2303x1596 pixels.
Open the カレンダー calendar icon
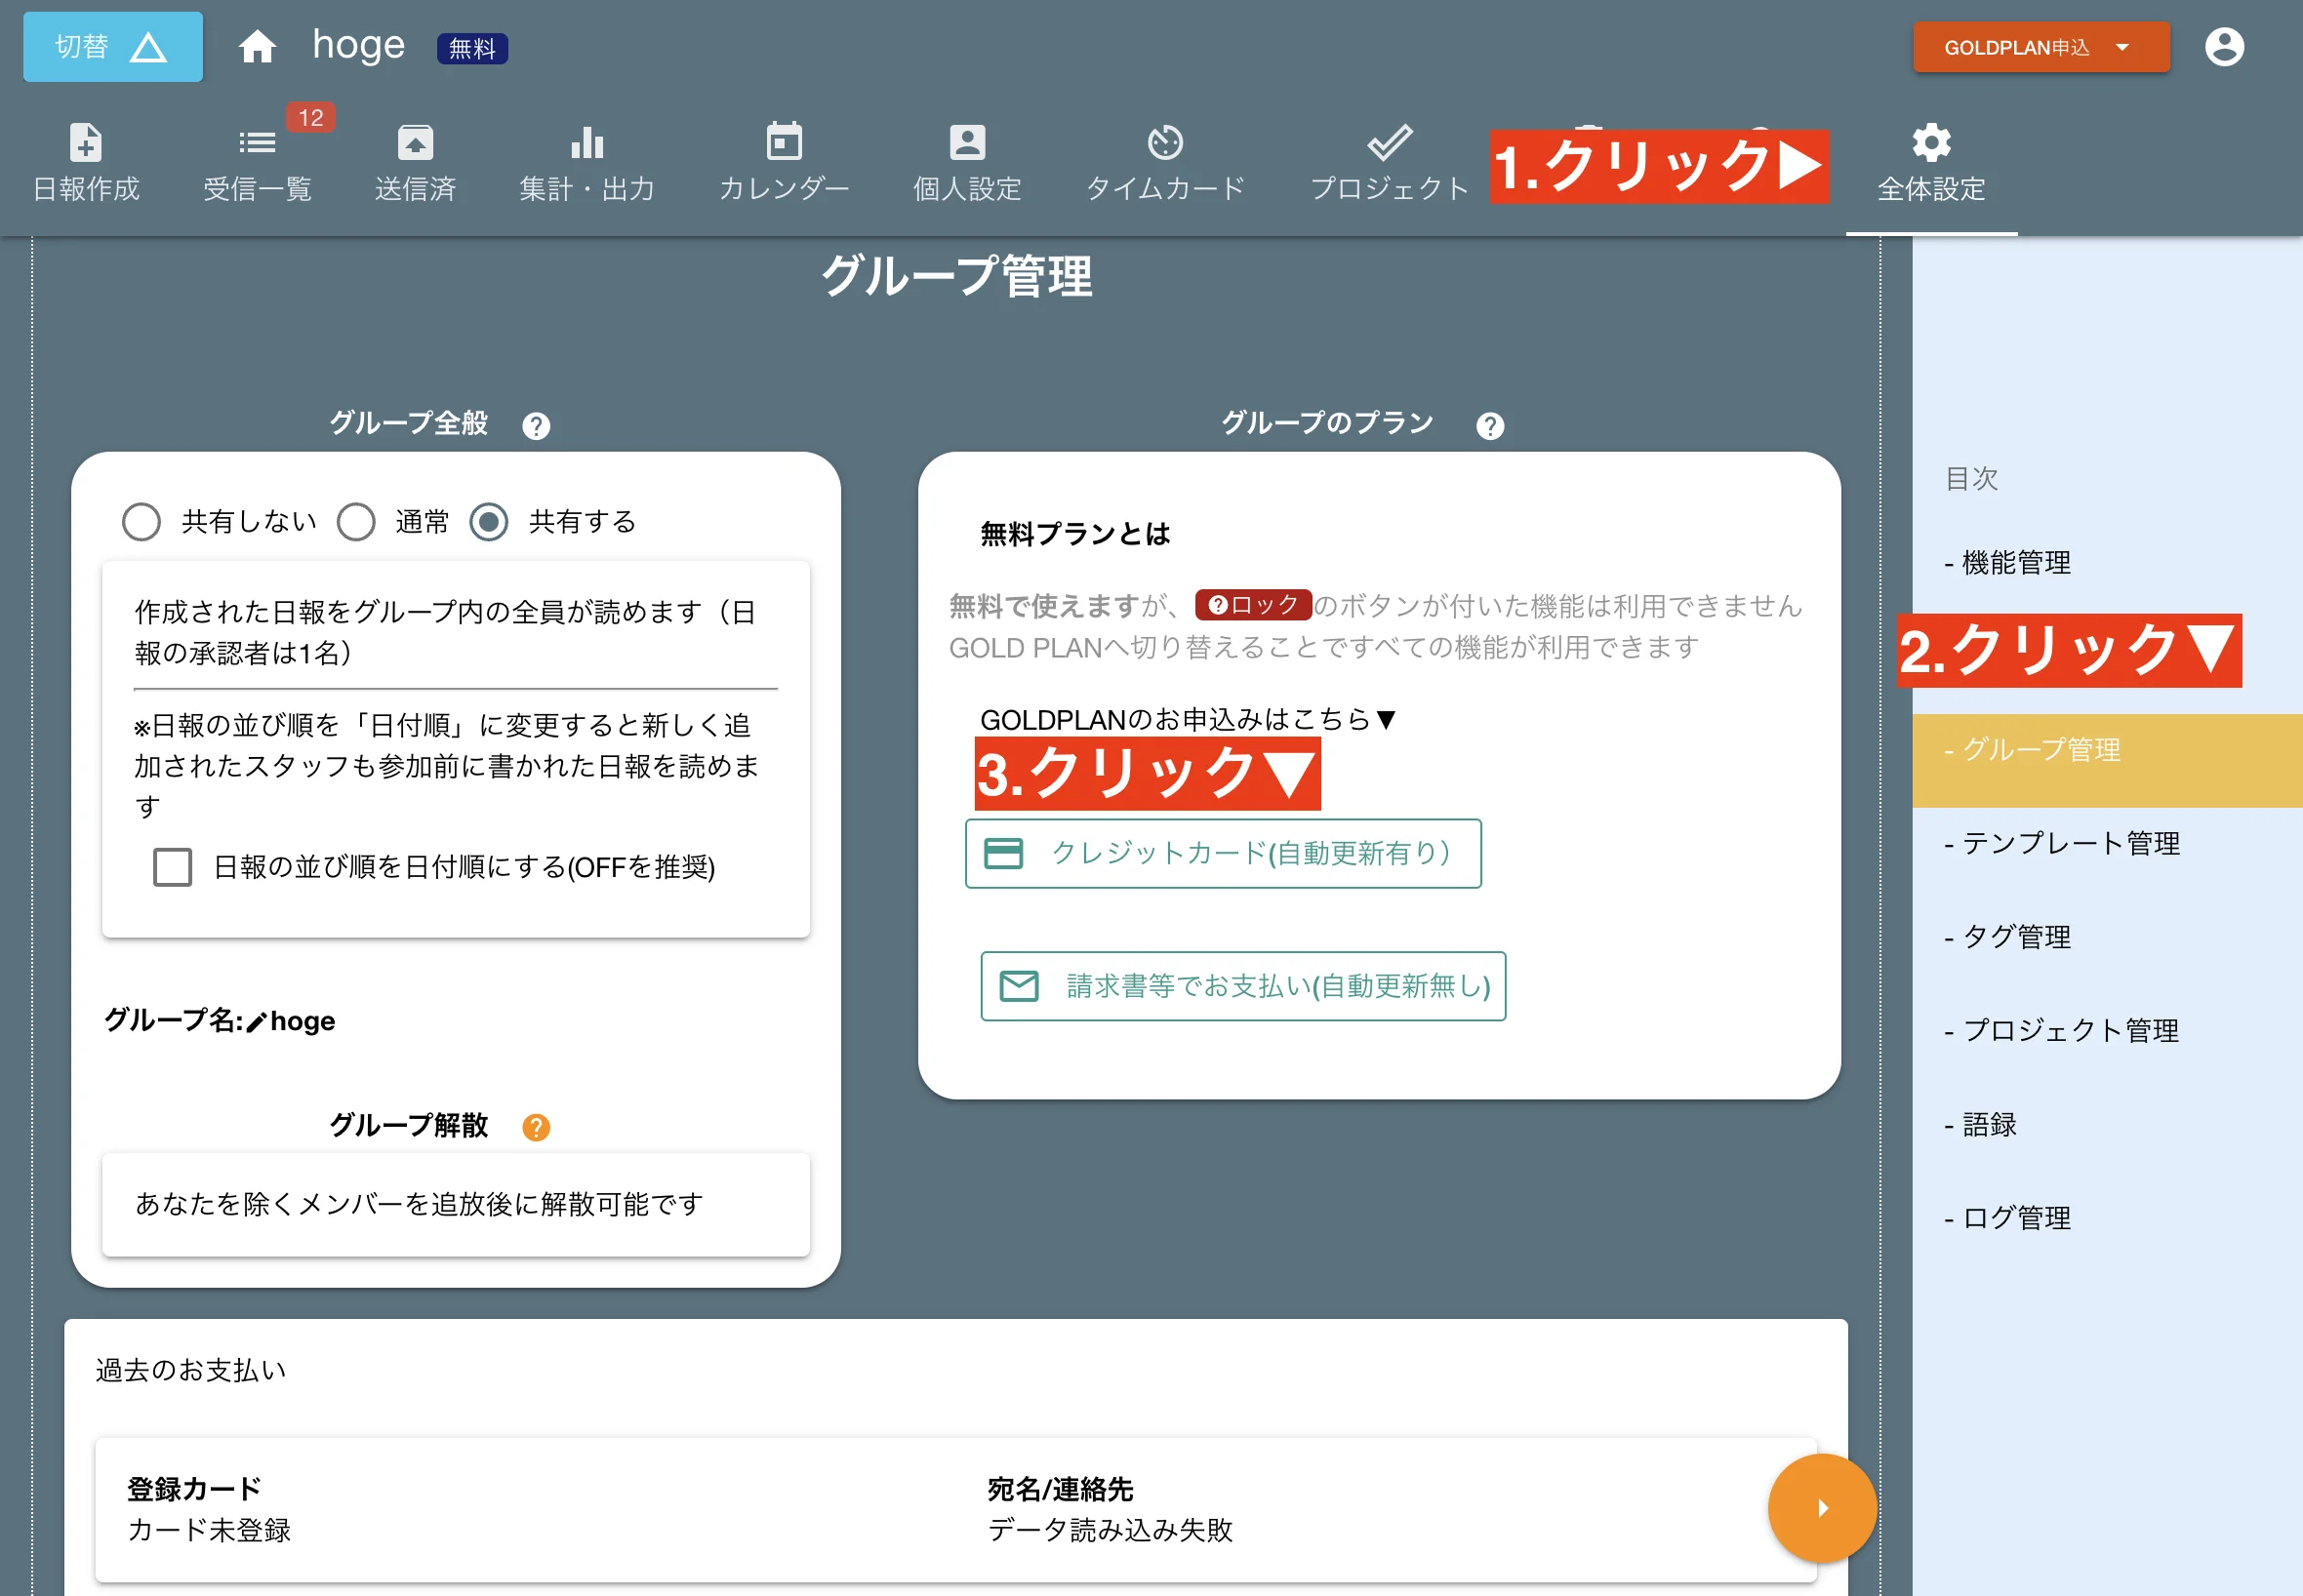(784, 142)
